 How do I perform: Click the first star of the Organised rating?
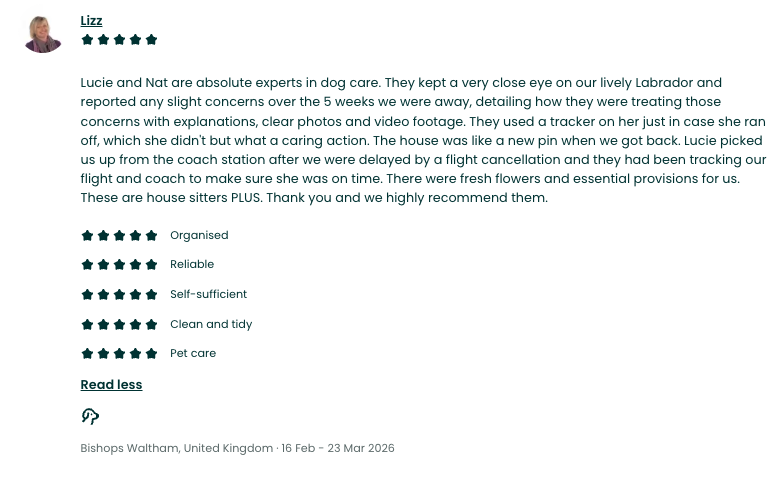pyautogui.click(x=87, y=235)
